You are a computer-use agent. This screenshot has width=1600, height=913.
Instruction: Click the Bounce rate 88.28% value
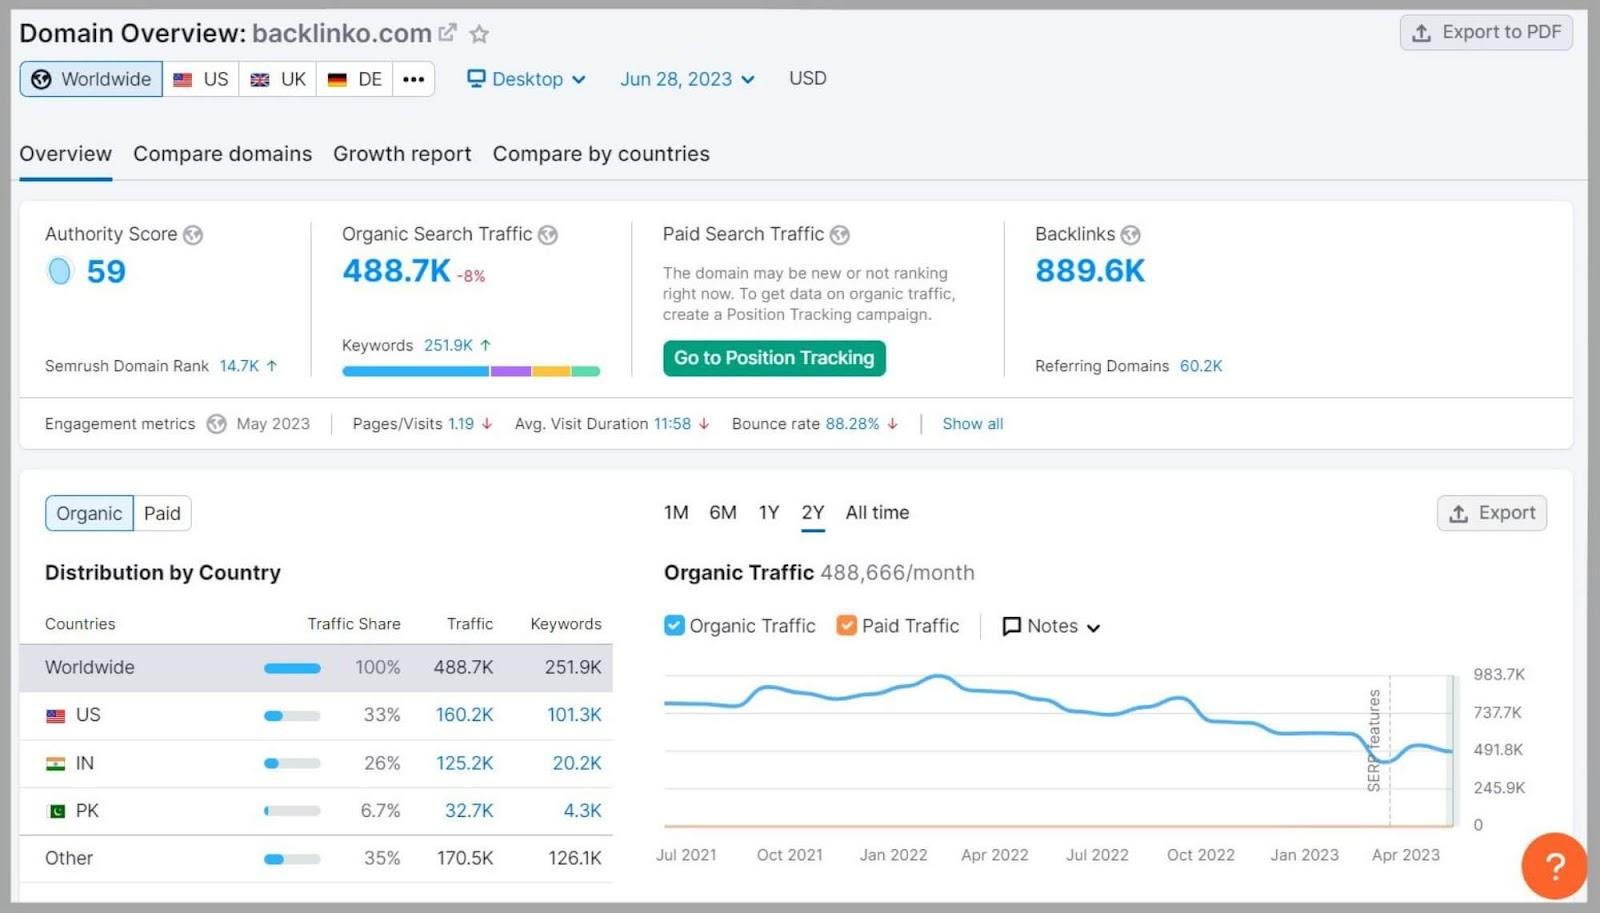[x=852, y=424]
